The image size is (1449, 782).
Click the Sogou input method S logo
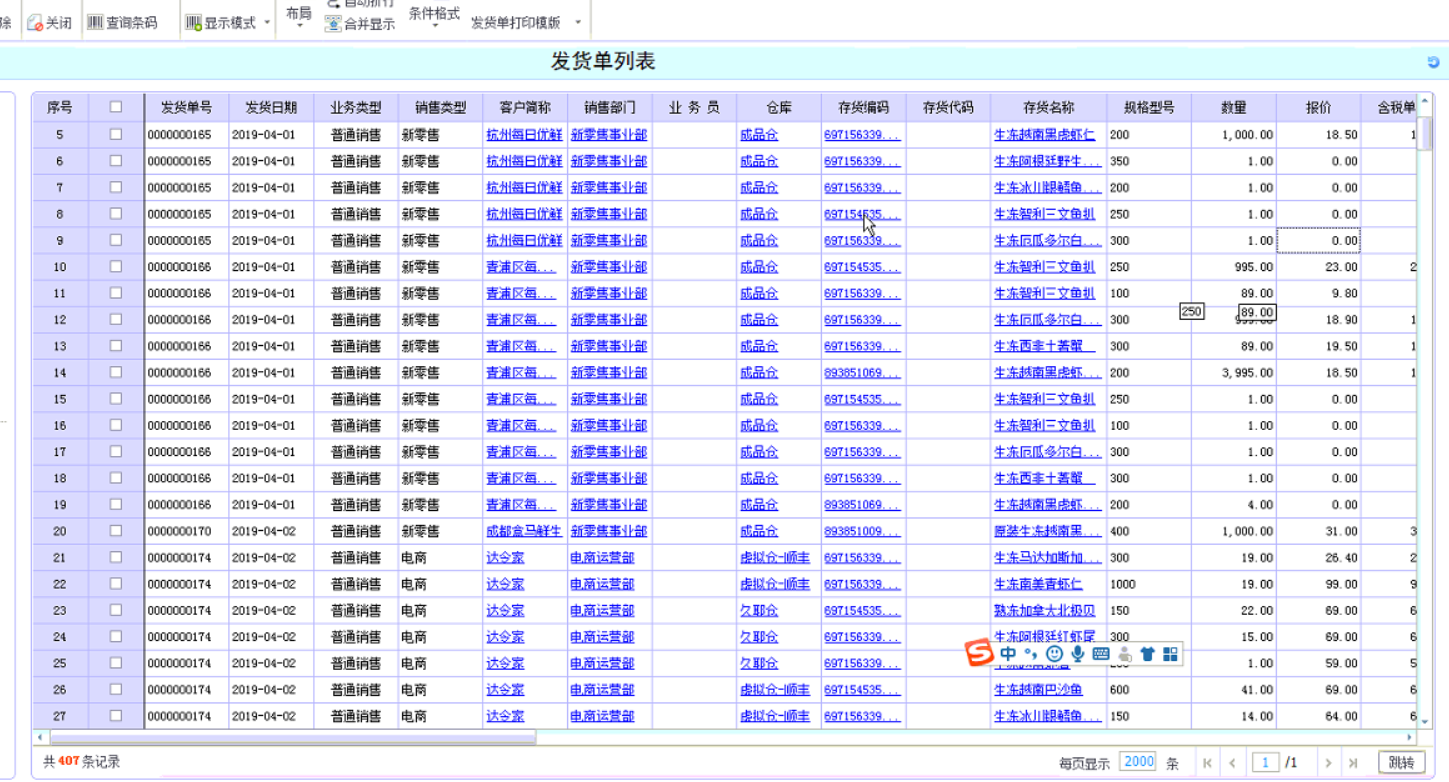click(x=980, y=653)
